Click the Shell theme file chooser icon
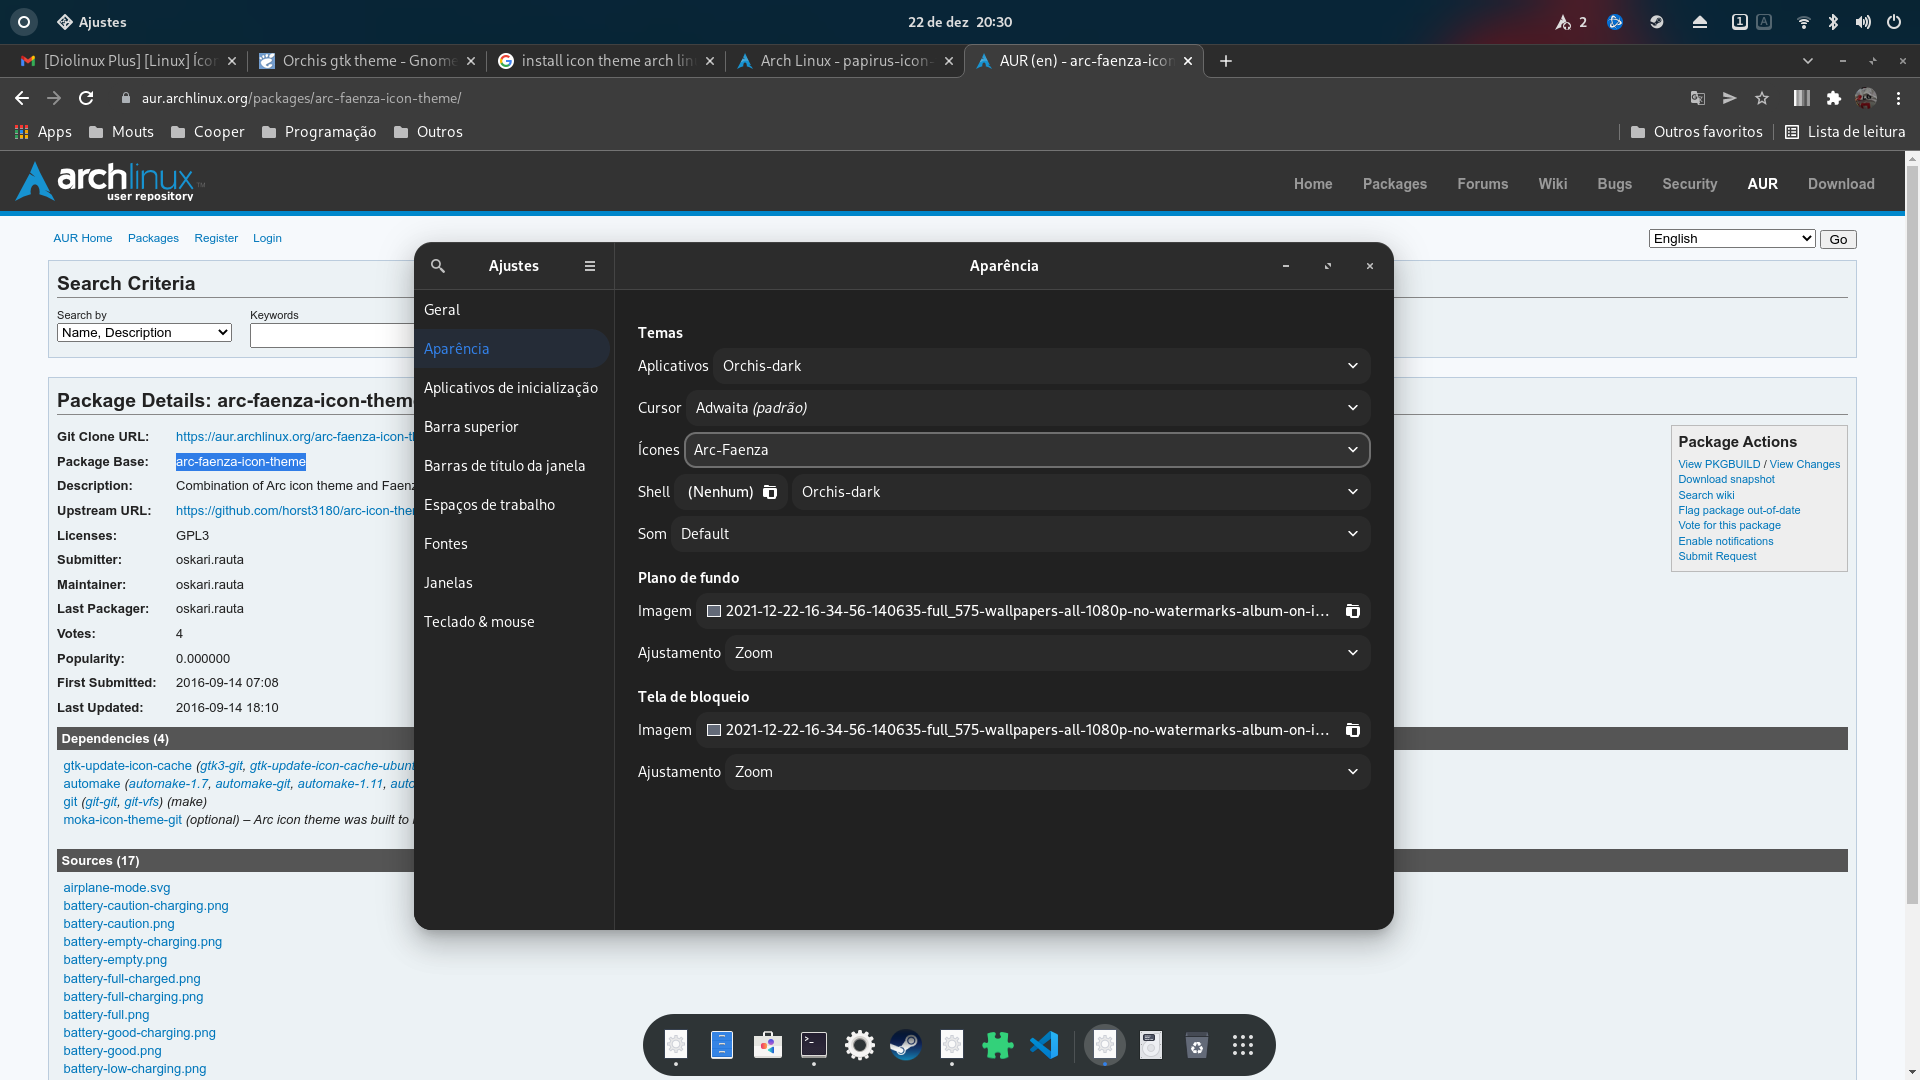 coord(770,492)
